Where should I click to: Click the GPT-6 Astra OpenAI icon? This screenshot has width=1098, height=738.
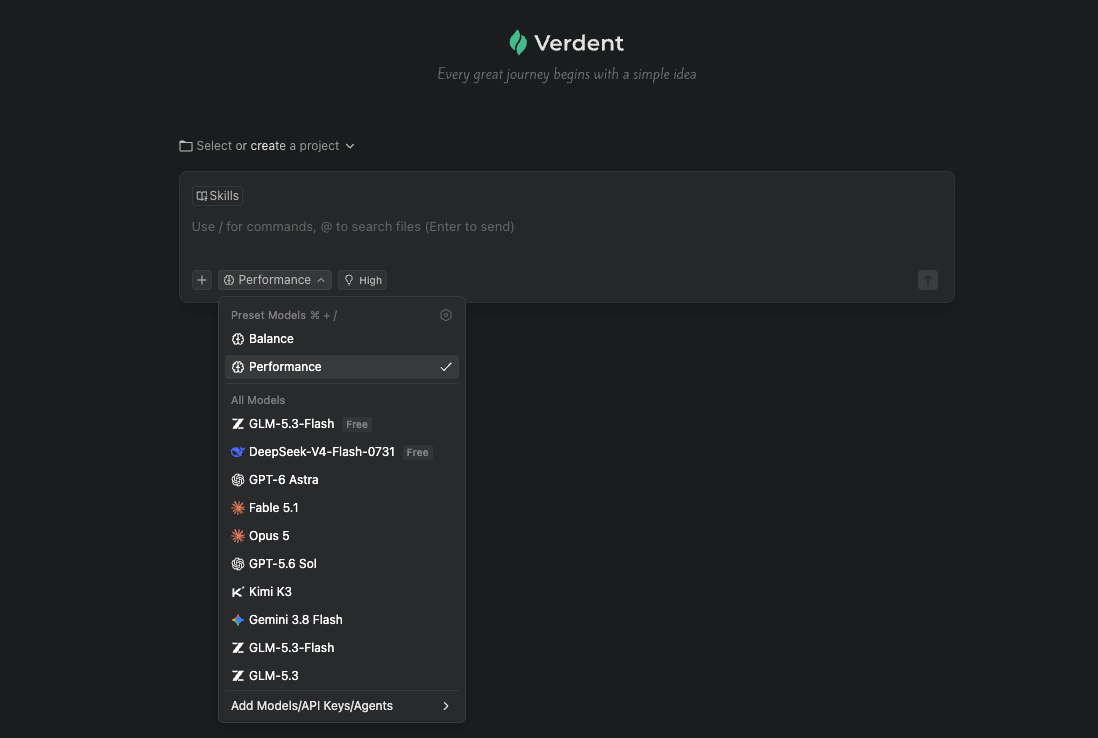238,480
